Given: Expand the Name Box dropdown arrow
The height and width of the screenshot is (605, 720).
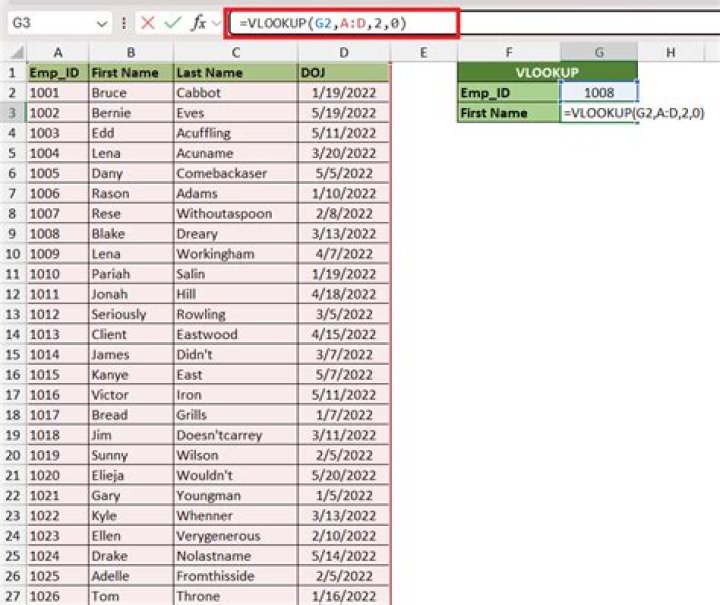Looking at the screenshot, I should [x=107, y=23].
